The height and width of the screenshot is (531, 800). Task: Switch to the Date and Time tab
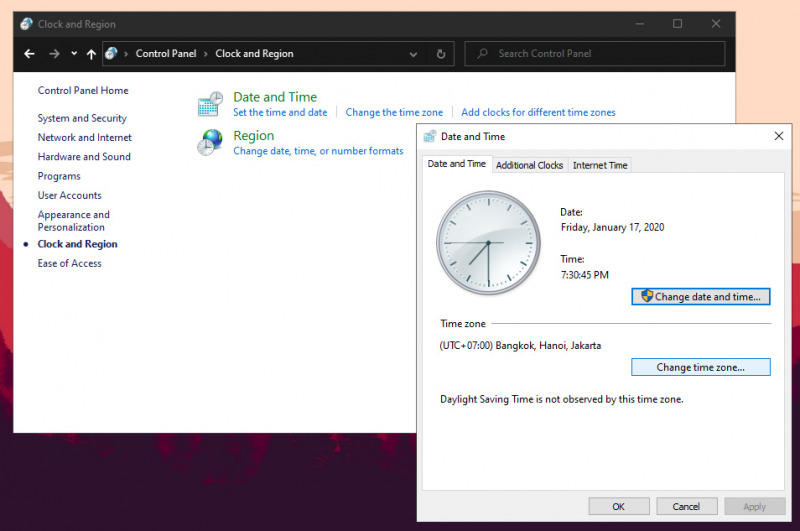pyautogui.click(x=457, y=164)
